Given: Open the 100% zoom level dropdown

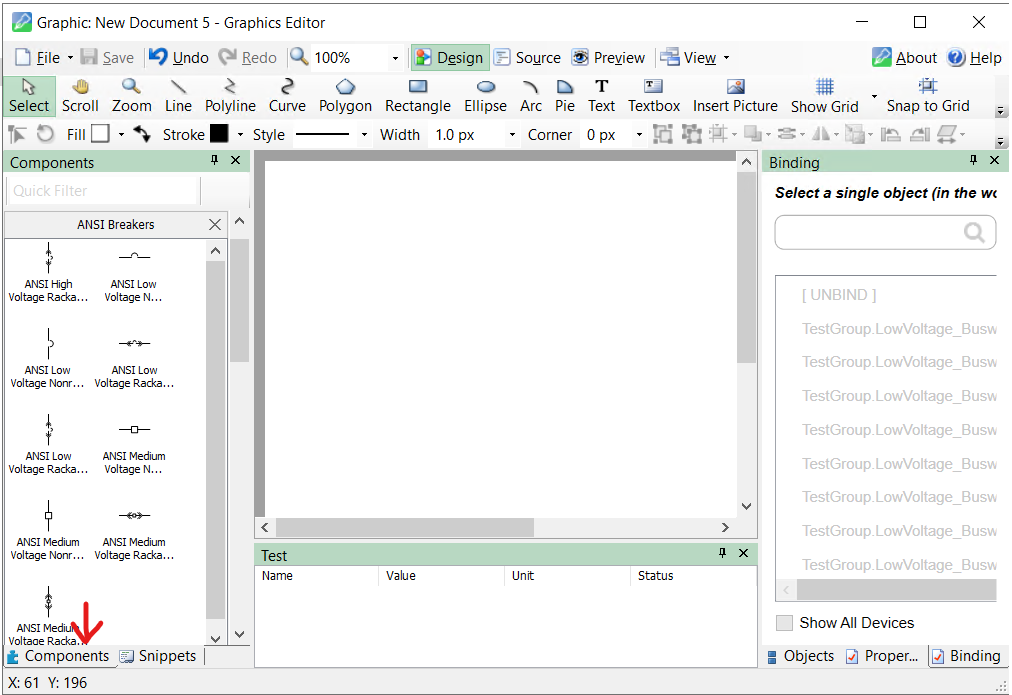Looking at the screenshot, I should point(395,58).
